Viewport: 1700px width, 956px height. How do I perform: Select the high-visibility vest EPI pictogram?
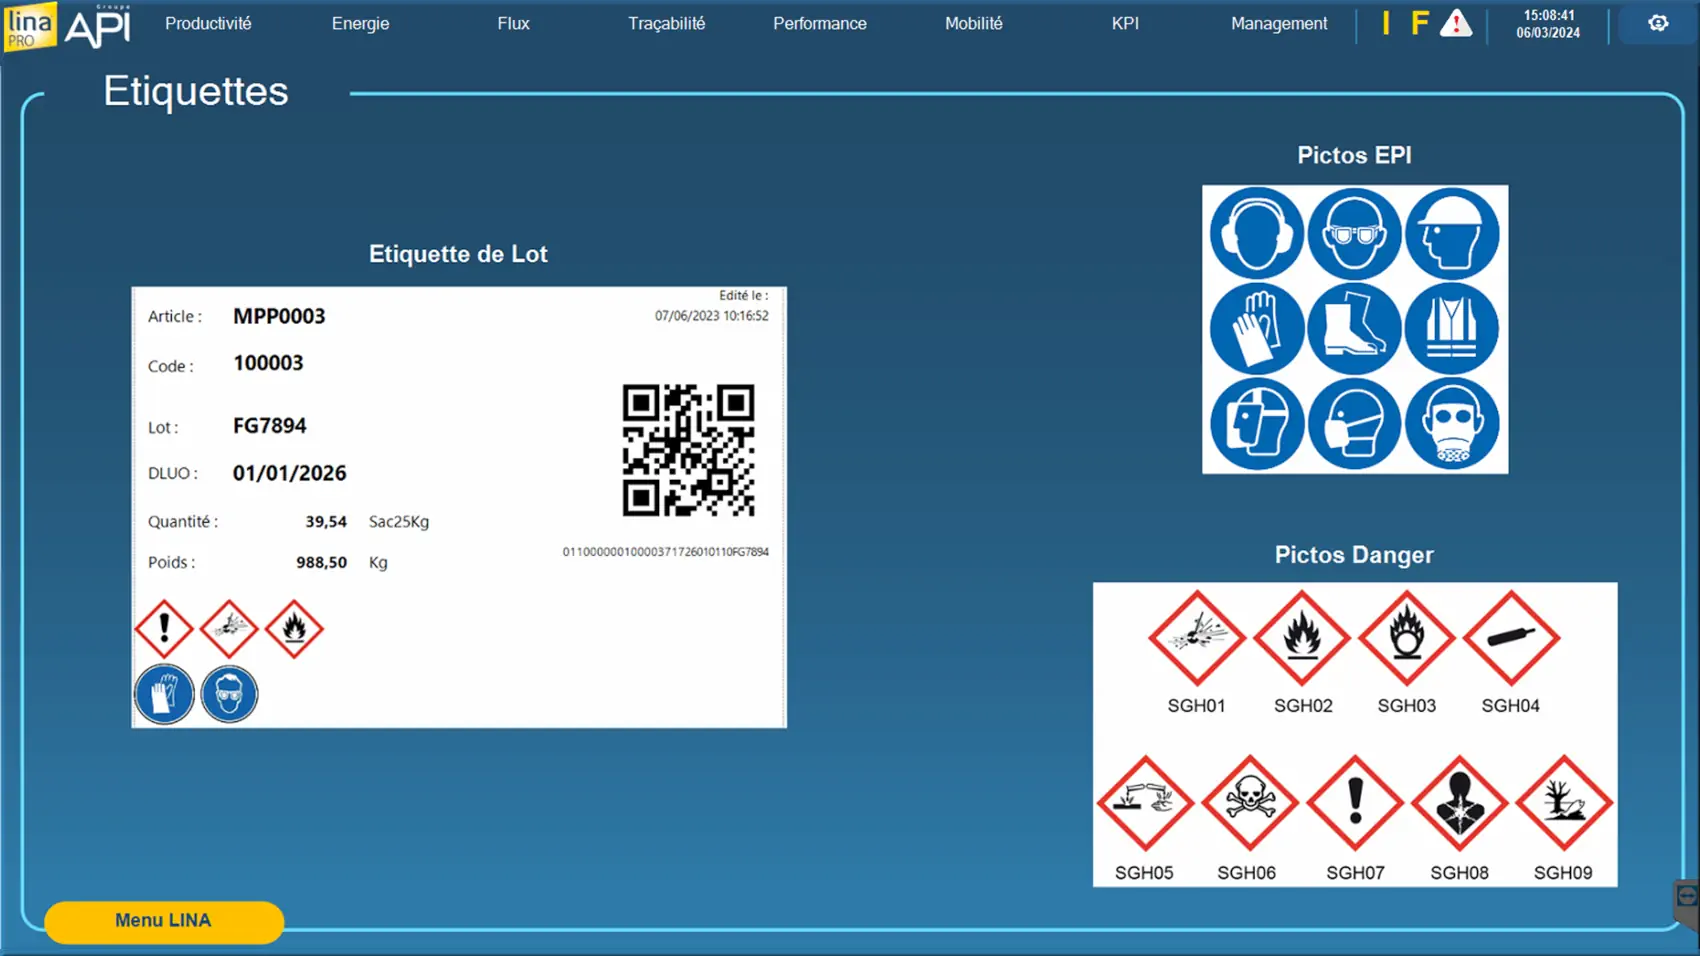[x=1452, y=328]
